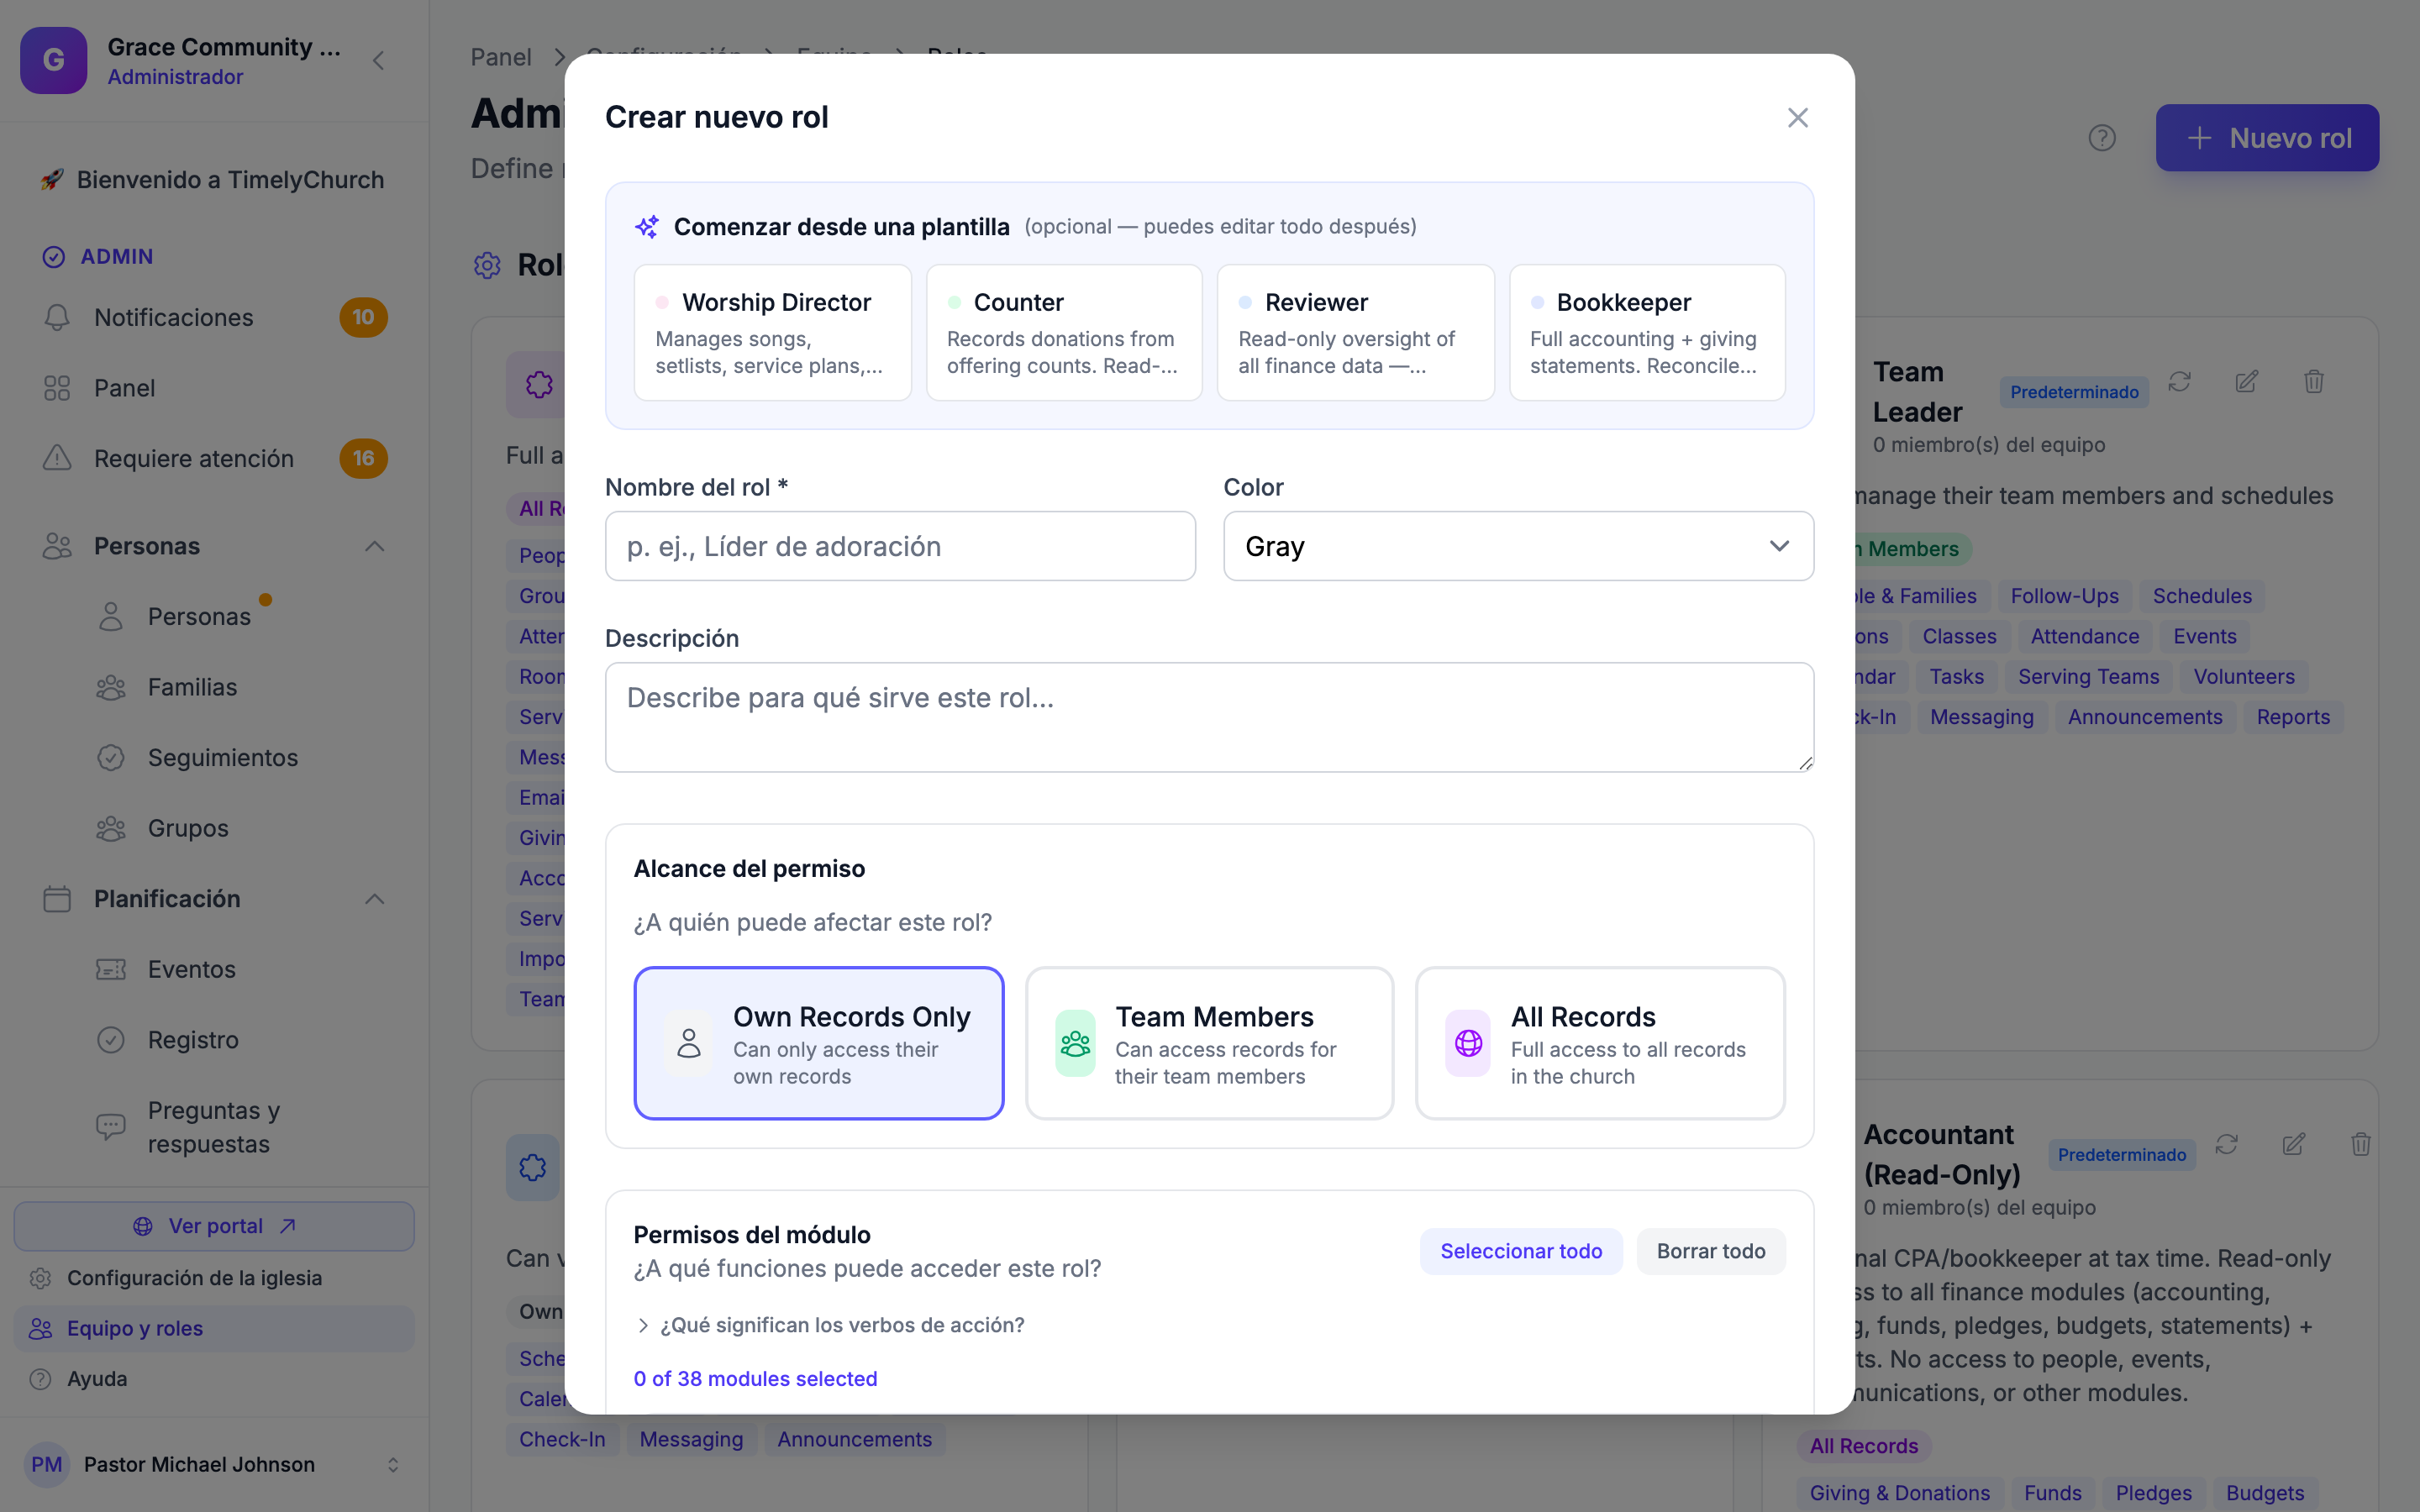Open the Color dropdown showing Gray

pyautogui.click(x=1518, y=546)
